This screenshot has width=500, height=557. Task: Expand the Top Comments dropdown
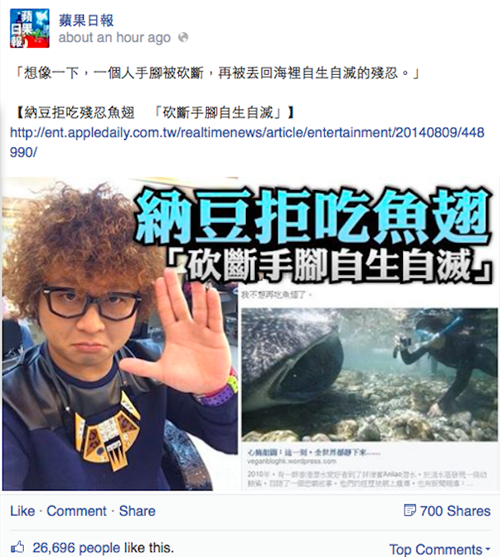pyautogui.click(x=440, y=549)
